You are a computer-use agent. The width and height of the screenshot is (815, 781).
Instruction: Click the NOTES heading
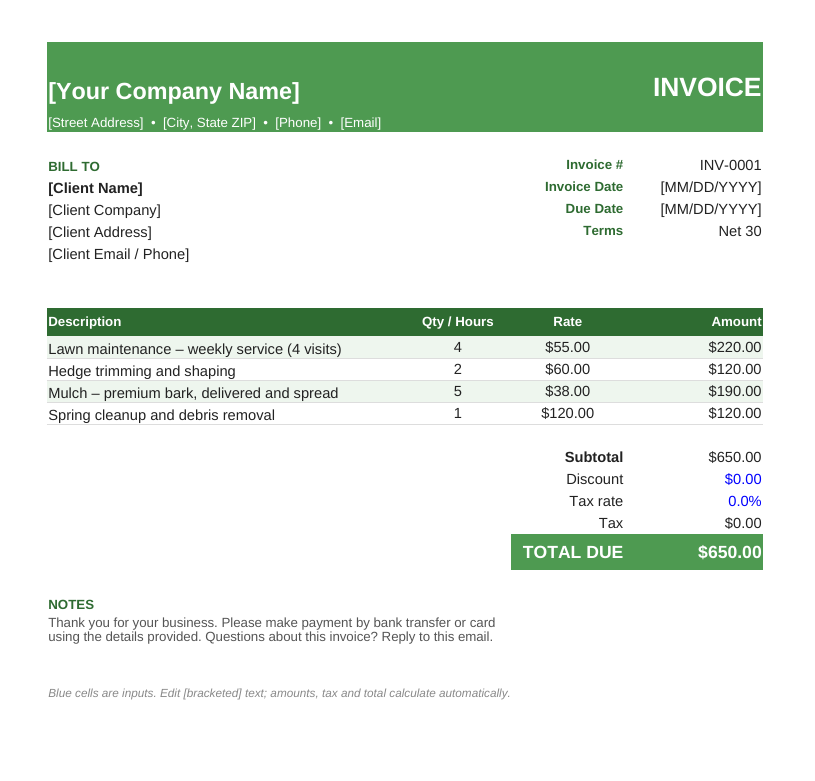pos(71,604)
